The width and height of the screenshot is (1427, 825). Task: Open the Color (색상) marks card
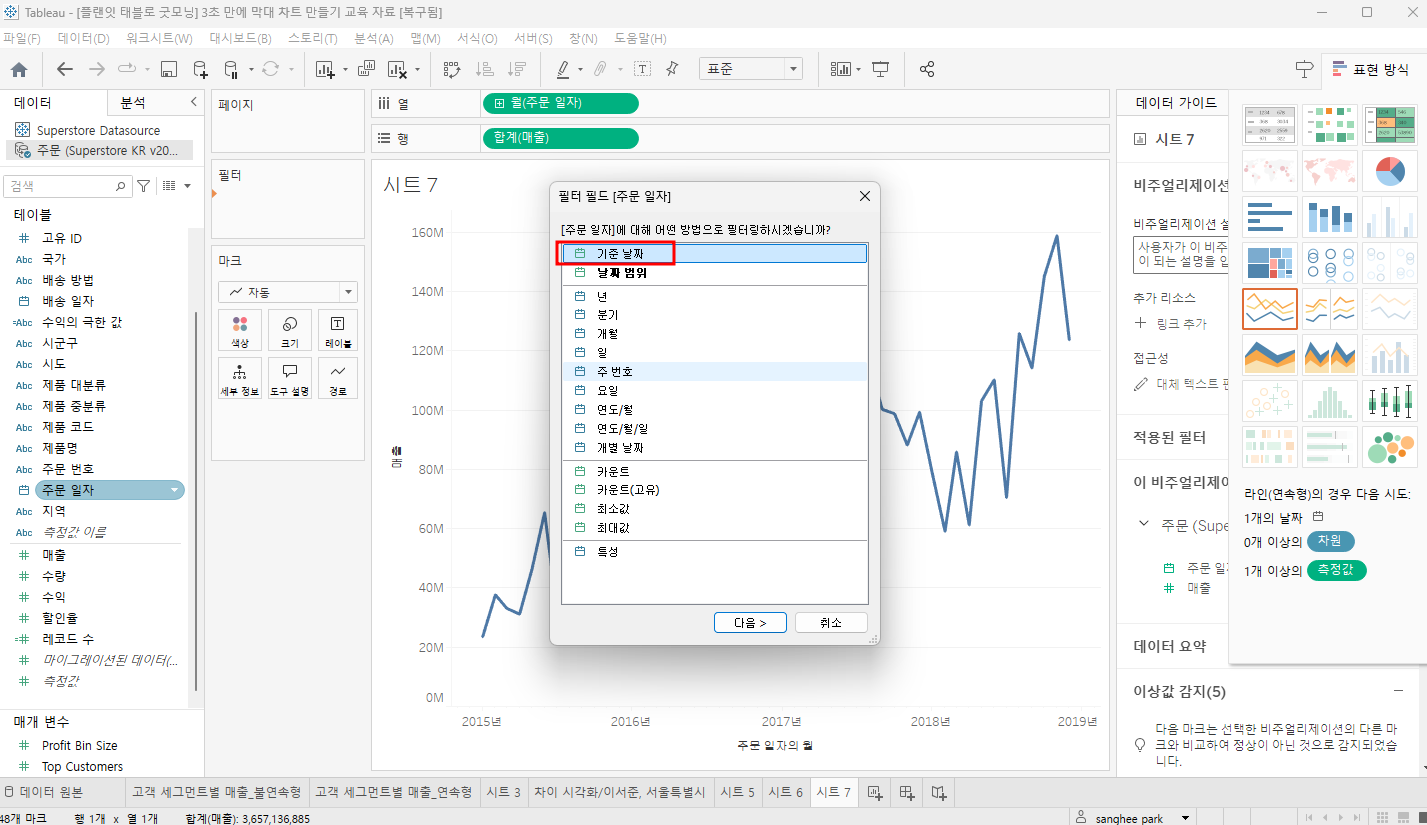tap(240, 330)
